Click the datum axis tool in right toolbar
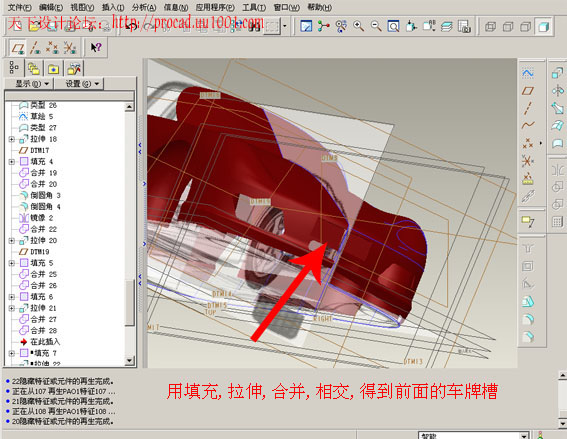 (528, 108)
